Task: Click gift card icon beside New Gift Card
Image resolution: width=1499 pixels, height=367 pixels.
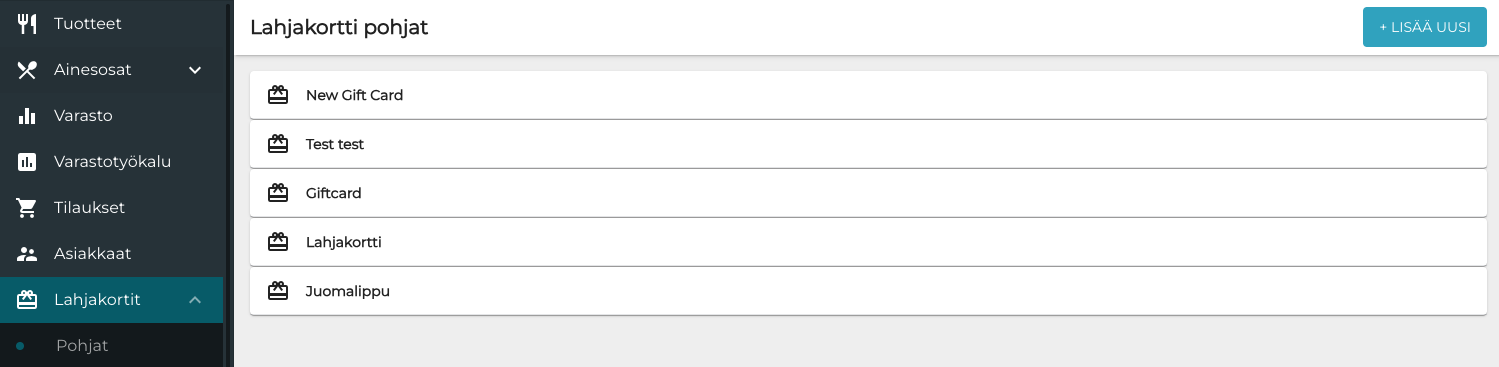Action: (x=278, y=95)
